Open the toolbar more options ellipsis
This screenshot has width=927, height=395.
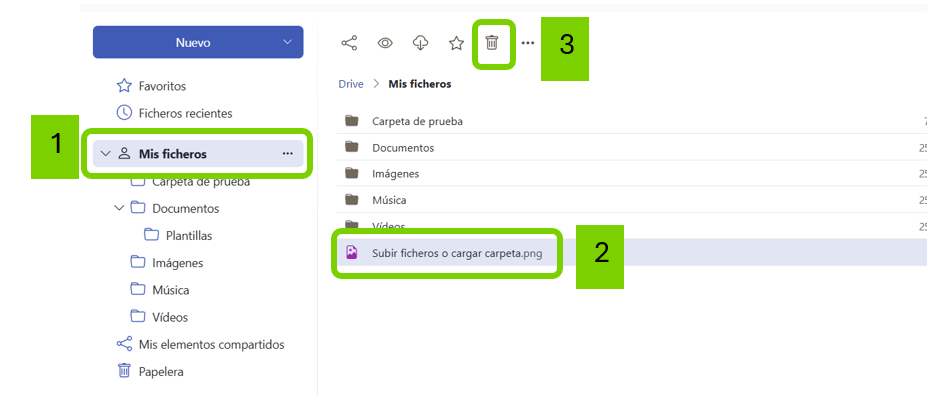pos(528,43)
